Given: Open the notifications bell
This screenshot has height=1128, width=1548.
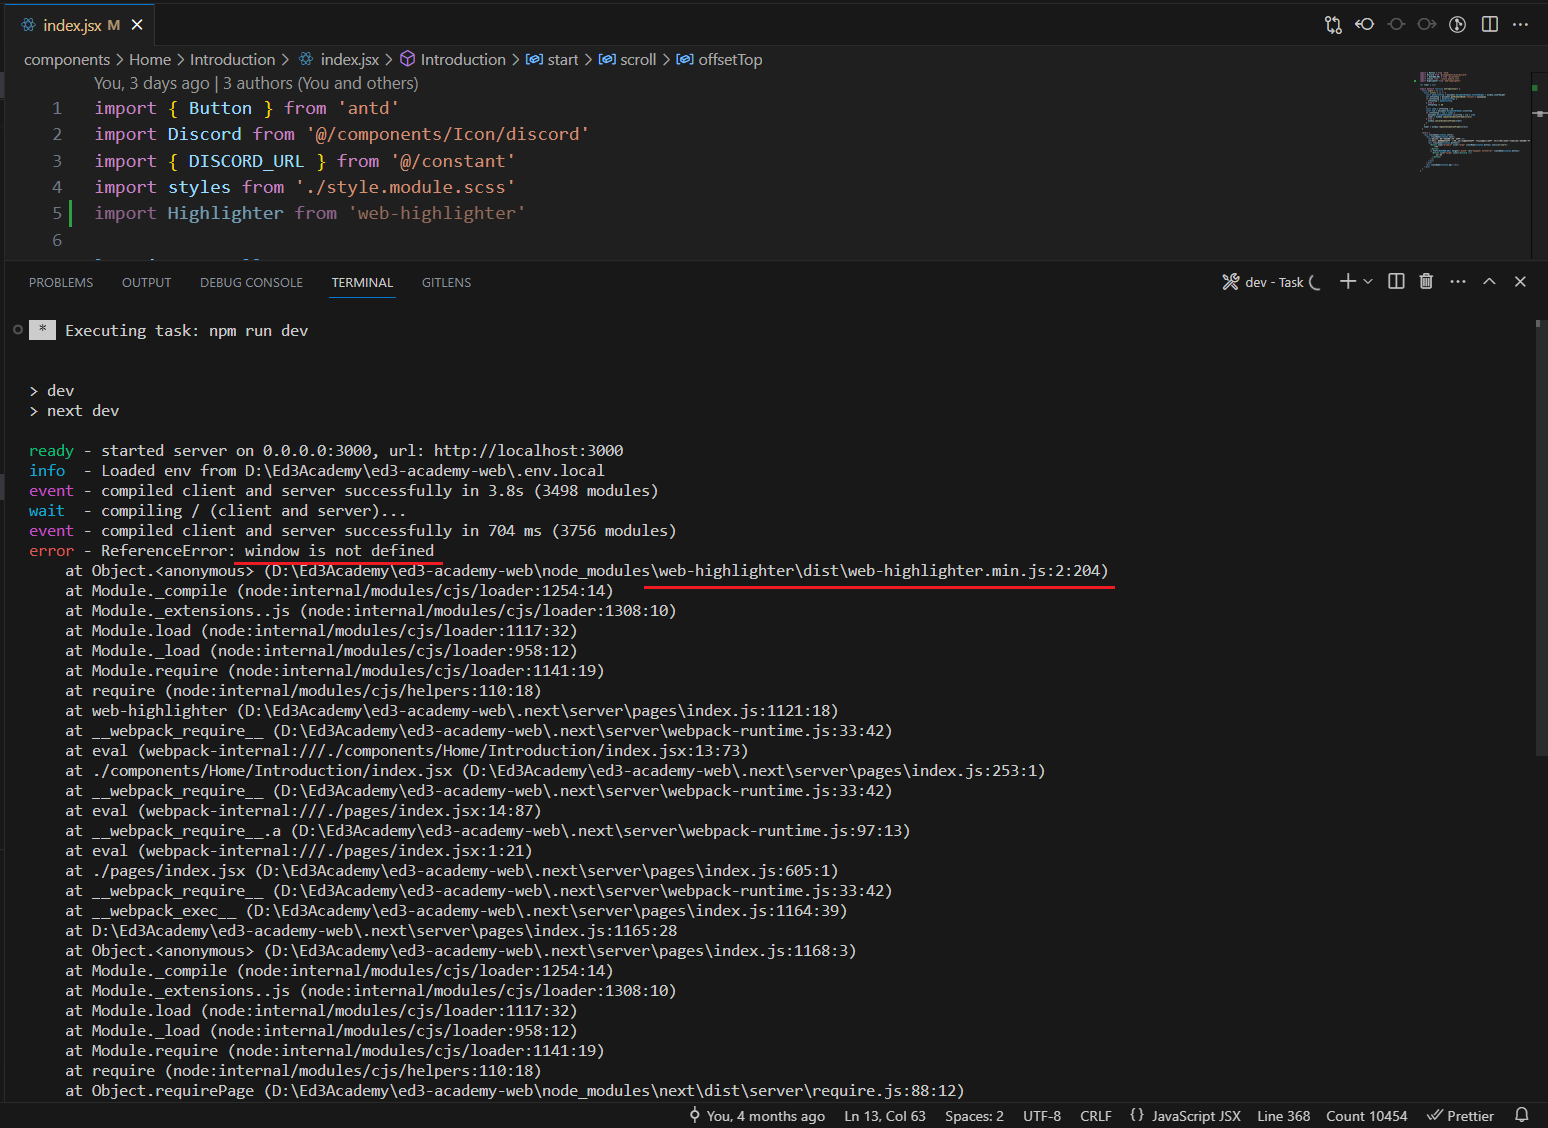Looking at the screenshot, I should 1522,1115.
